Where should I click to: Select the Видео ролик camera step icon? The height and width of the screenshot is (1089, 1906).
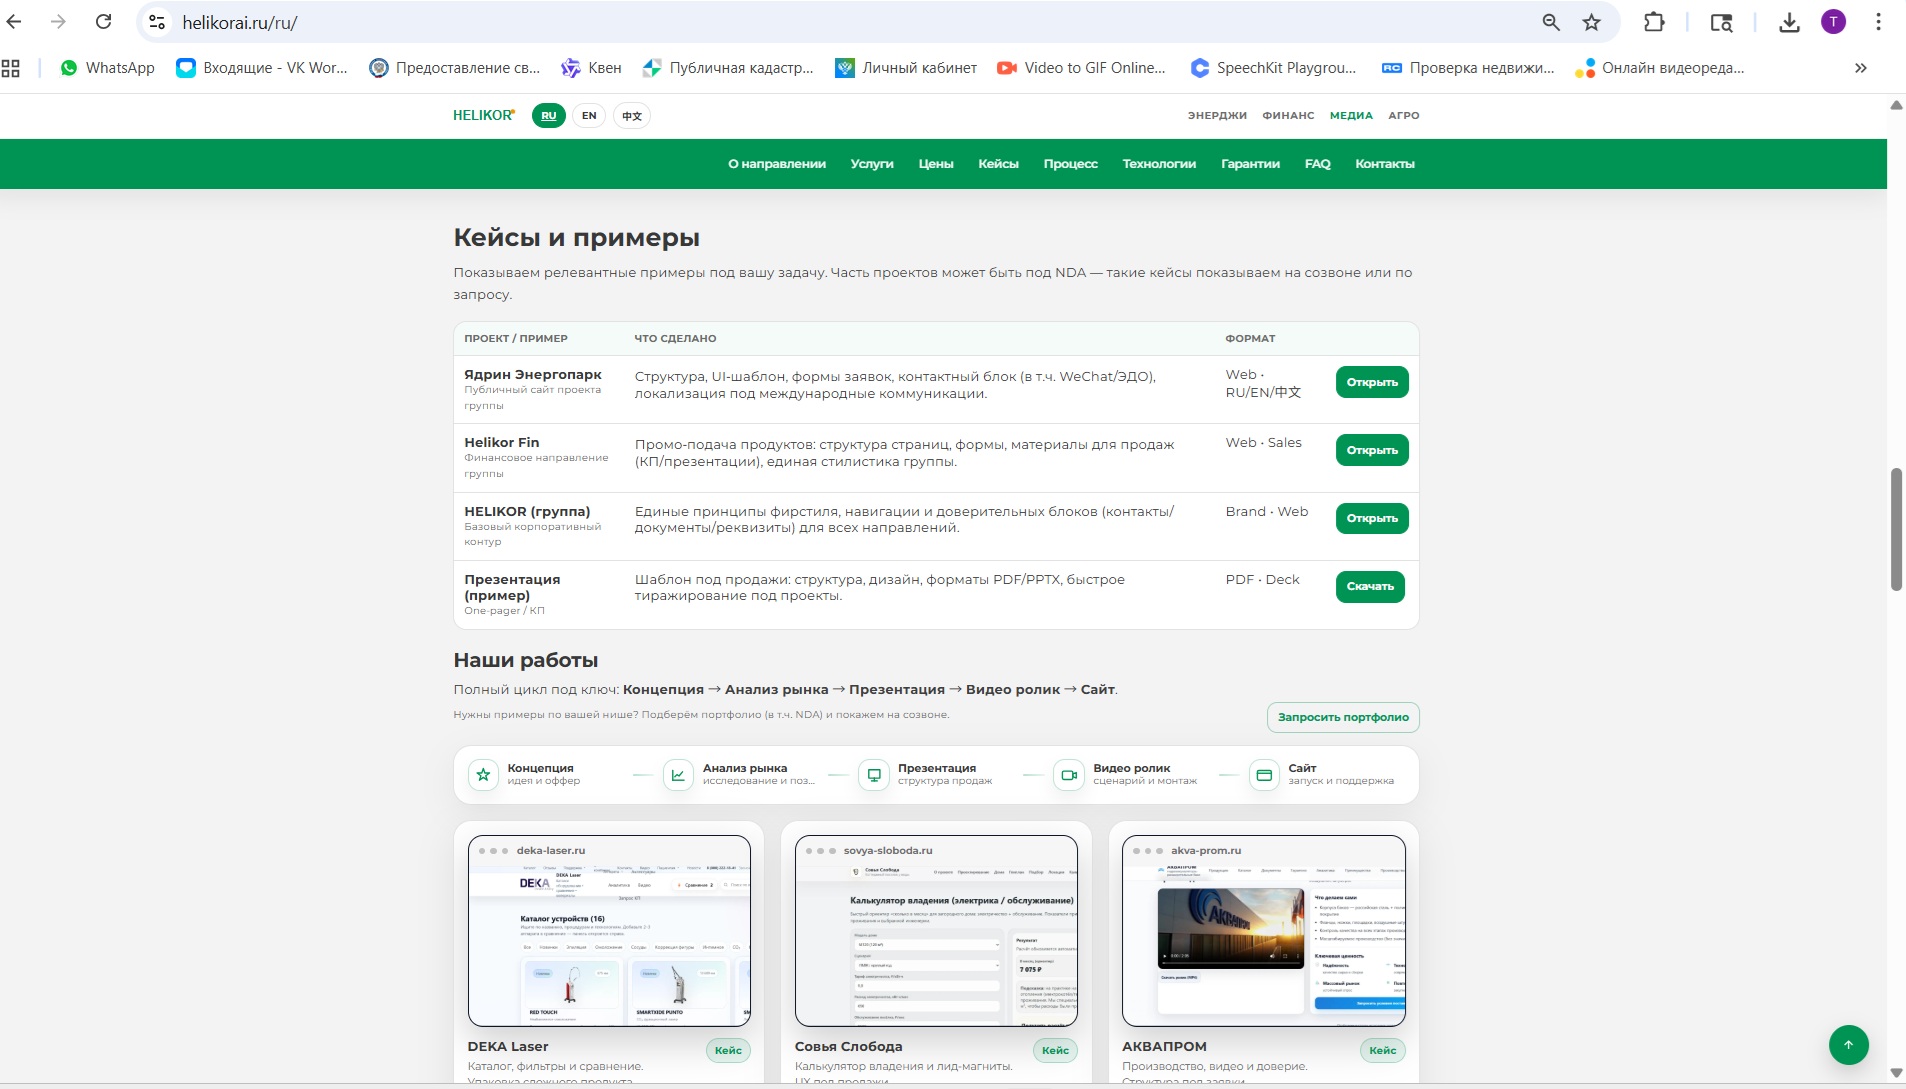click(x=1069, y=775)
